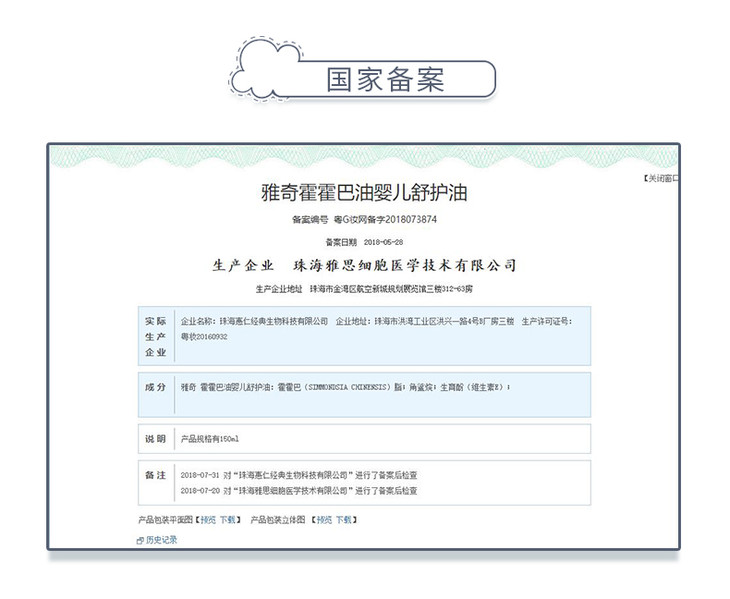Viewport: 730px width, 599px height.
Task: Select the 实际生产企业 row label
Action: click(x=155, y=337)
